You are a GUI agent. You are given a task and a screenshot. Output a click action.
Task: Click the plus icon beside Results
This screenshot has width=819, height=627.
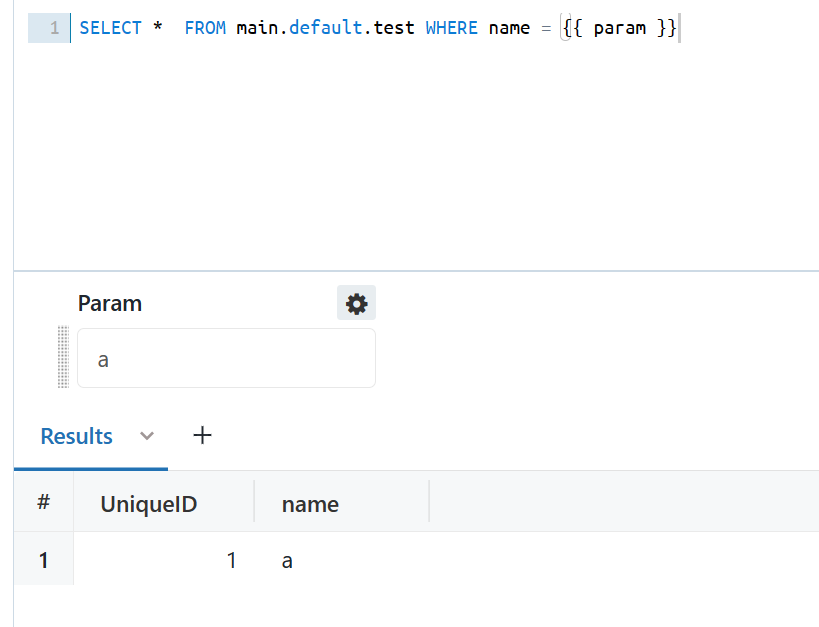202,435
